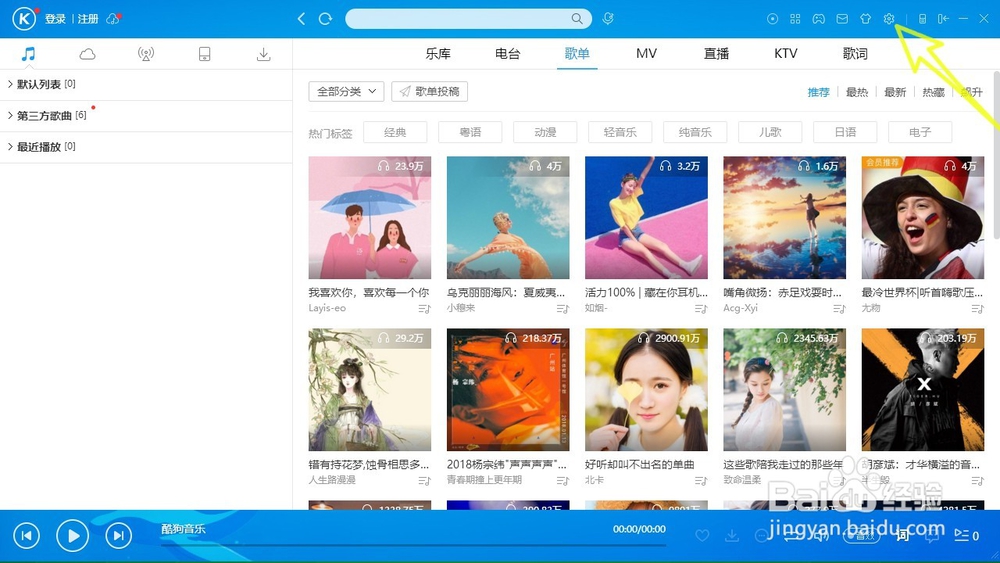
Task: Toggle the 音效 sound effect pill
Action: pyautogui.click(x=862, y=536)
